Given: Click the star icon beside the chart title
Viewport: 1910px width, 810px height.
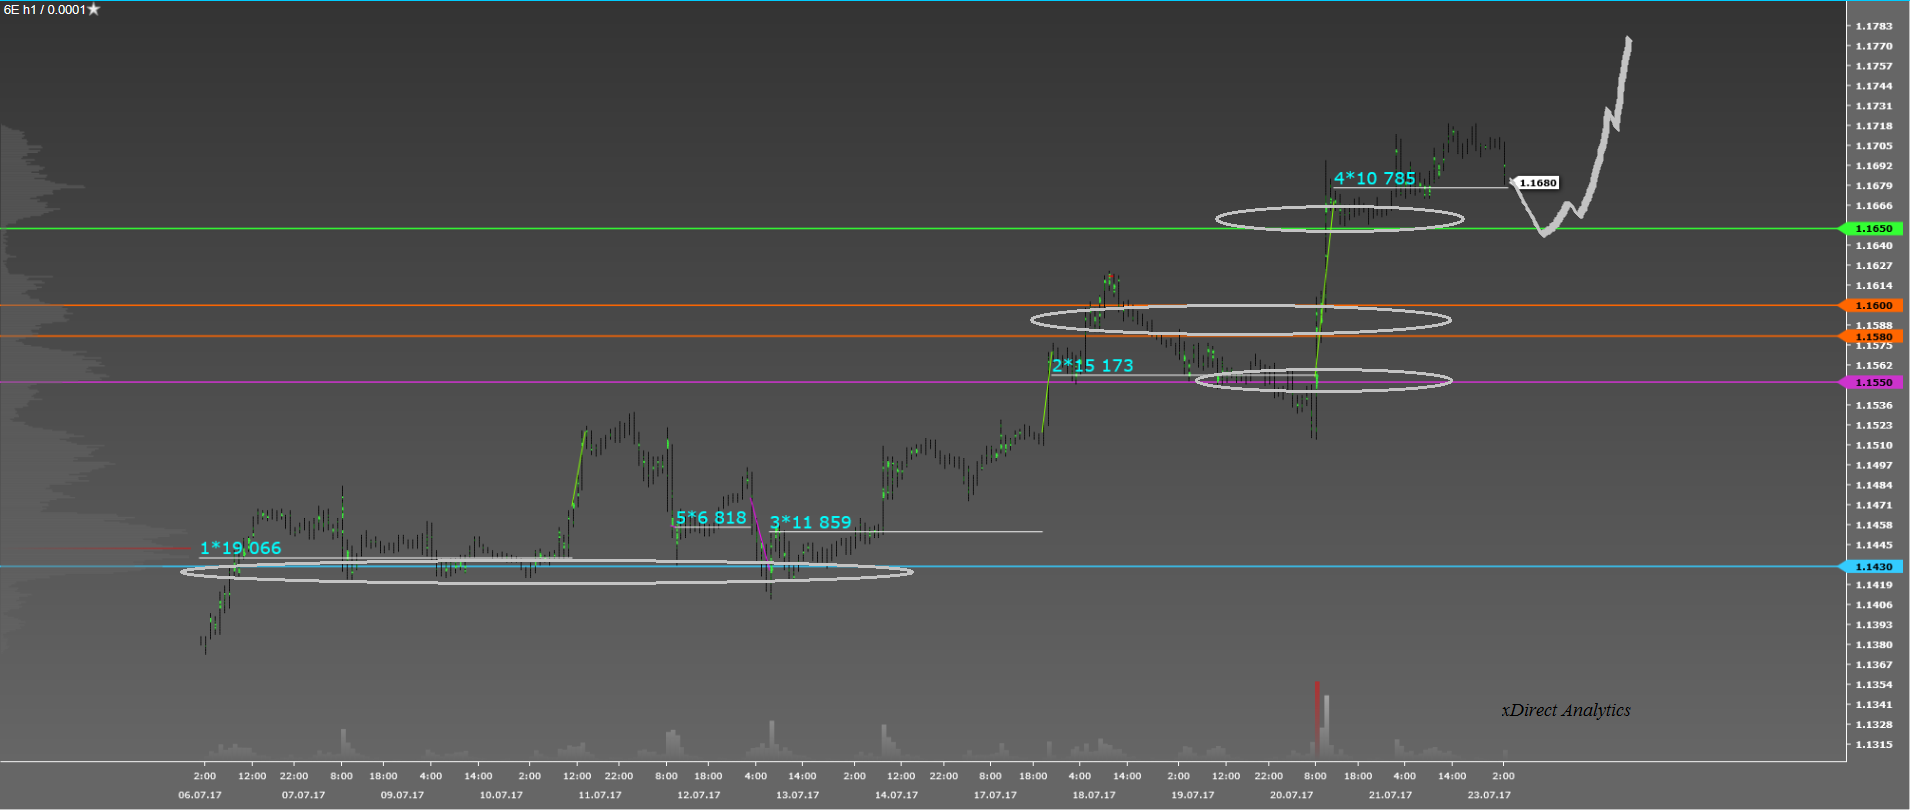Looking at the screenshot, I should click(x=94, y=10).
